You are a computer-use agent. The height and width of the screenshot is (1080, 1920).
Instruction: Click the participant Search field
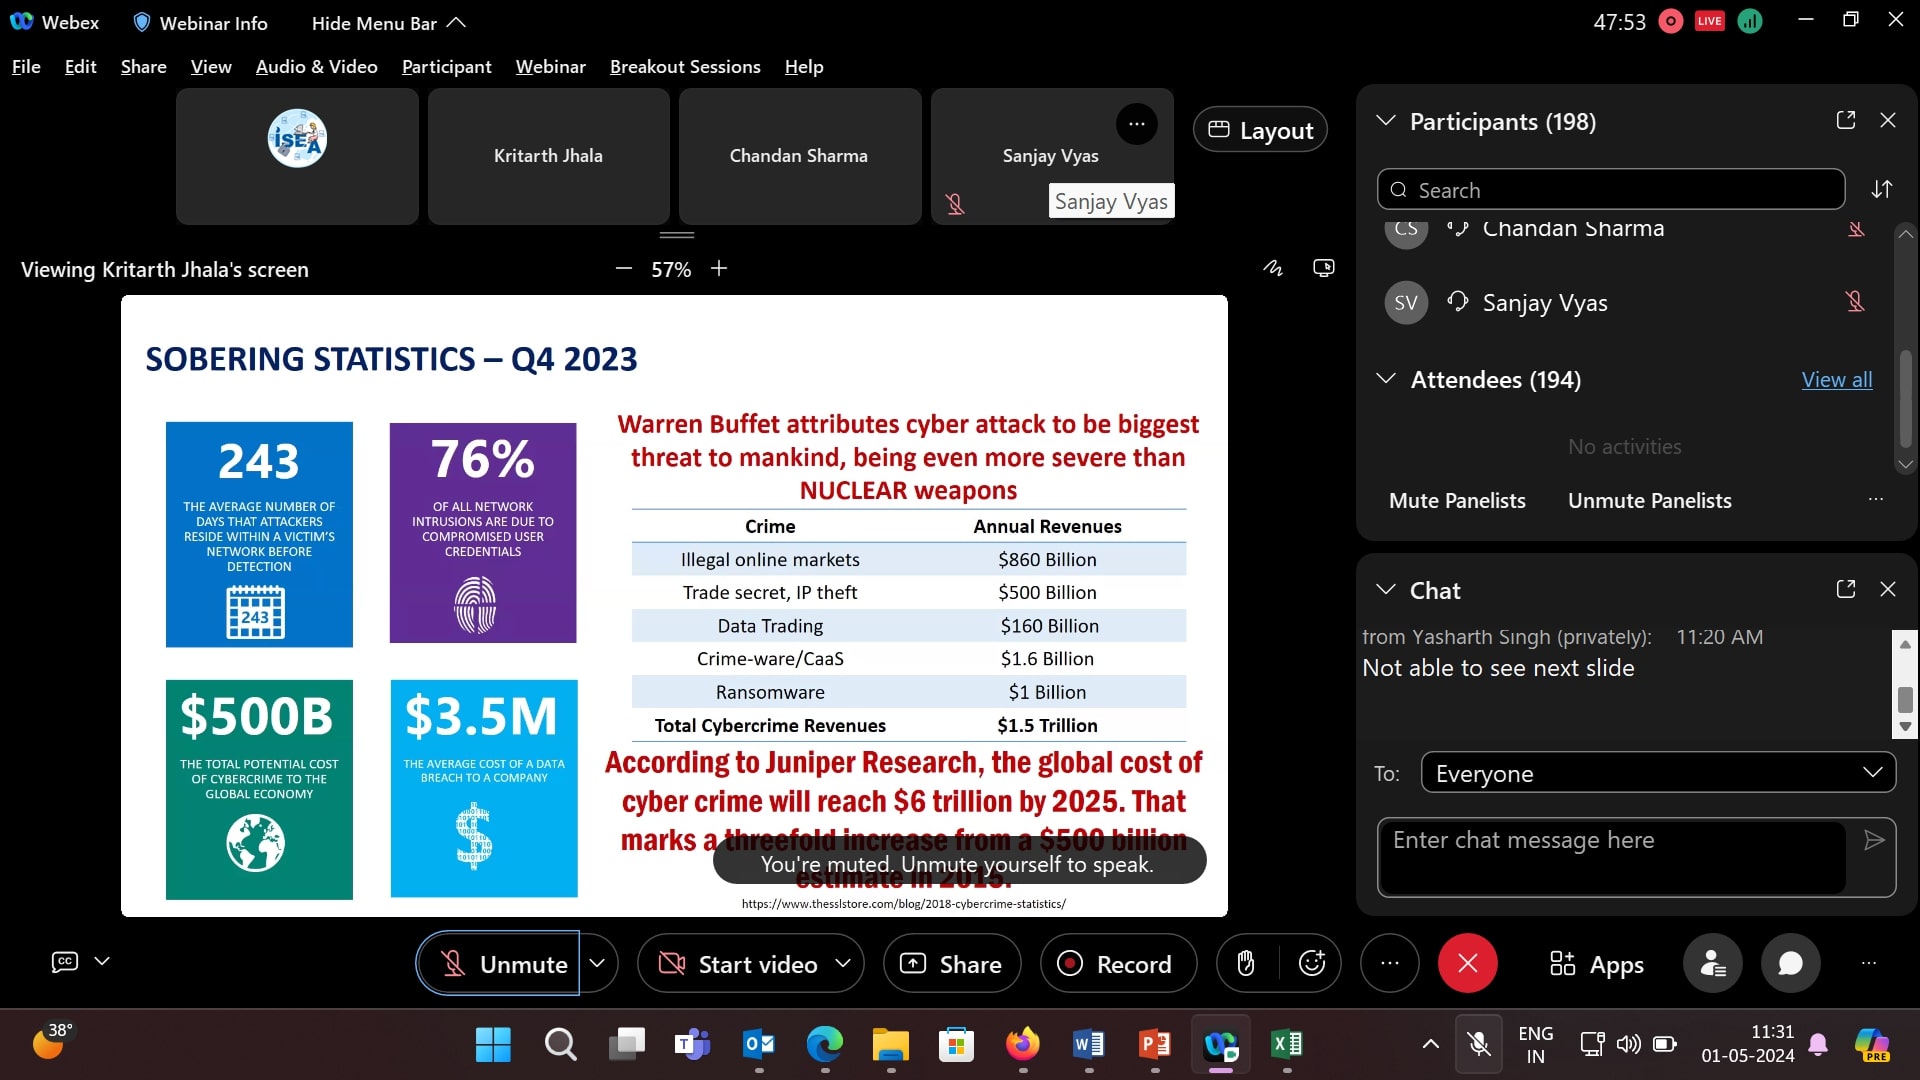pyautogui.click(x=1610, y=190)
